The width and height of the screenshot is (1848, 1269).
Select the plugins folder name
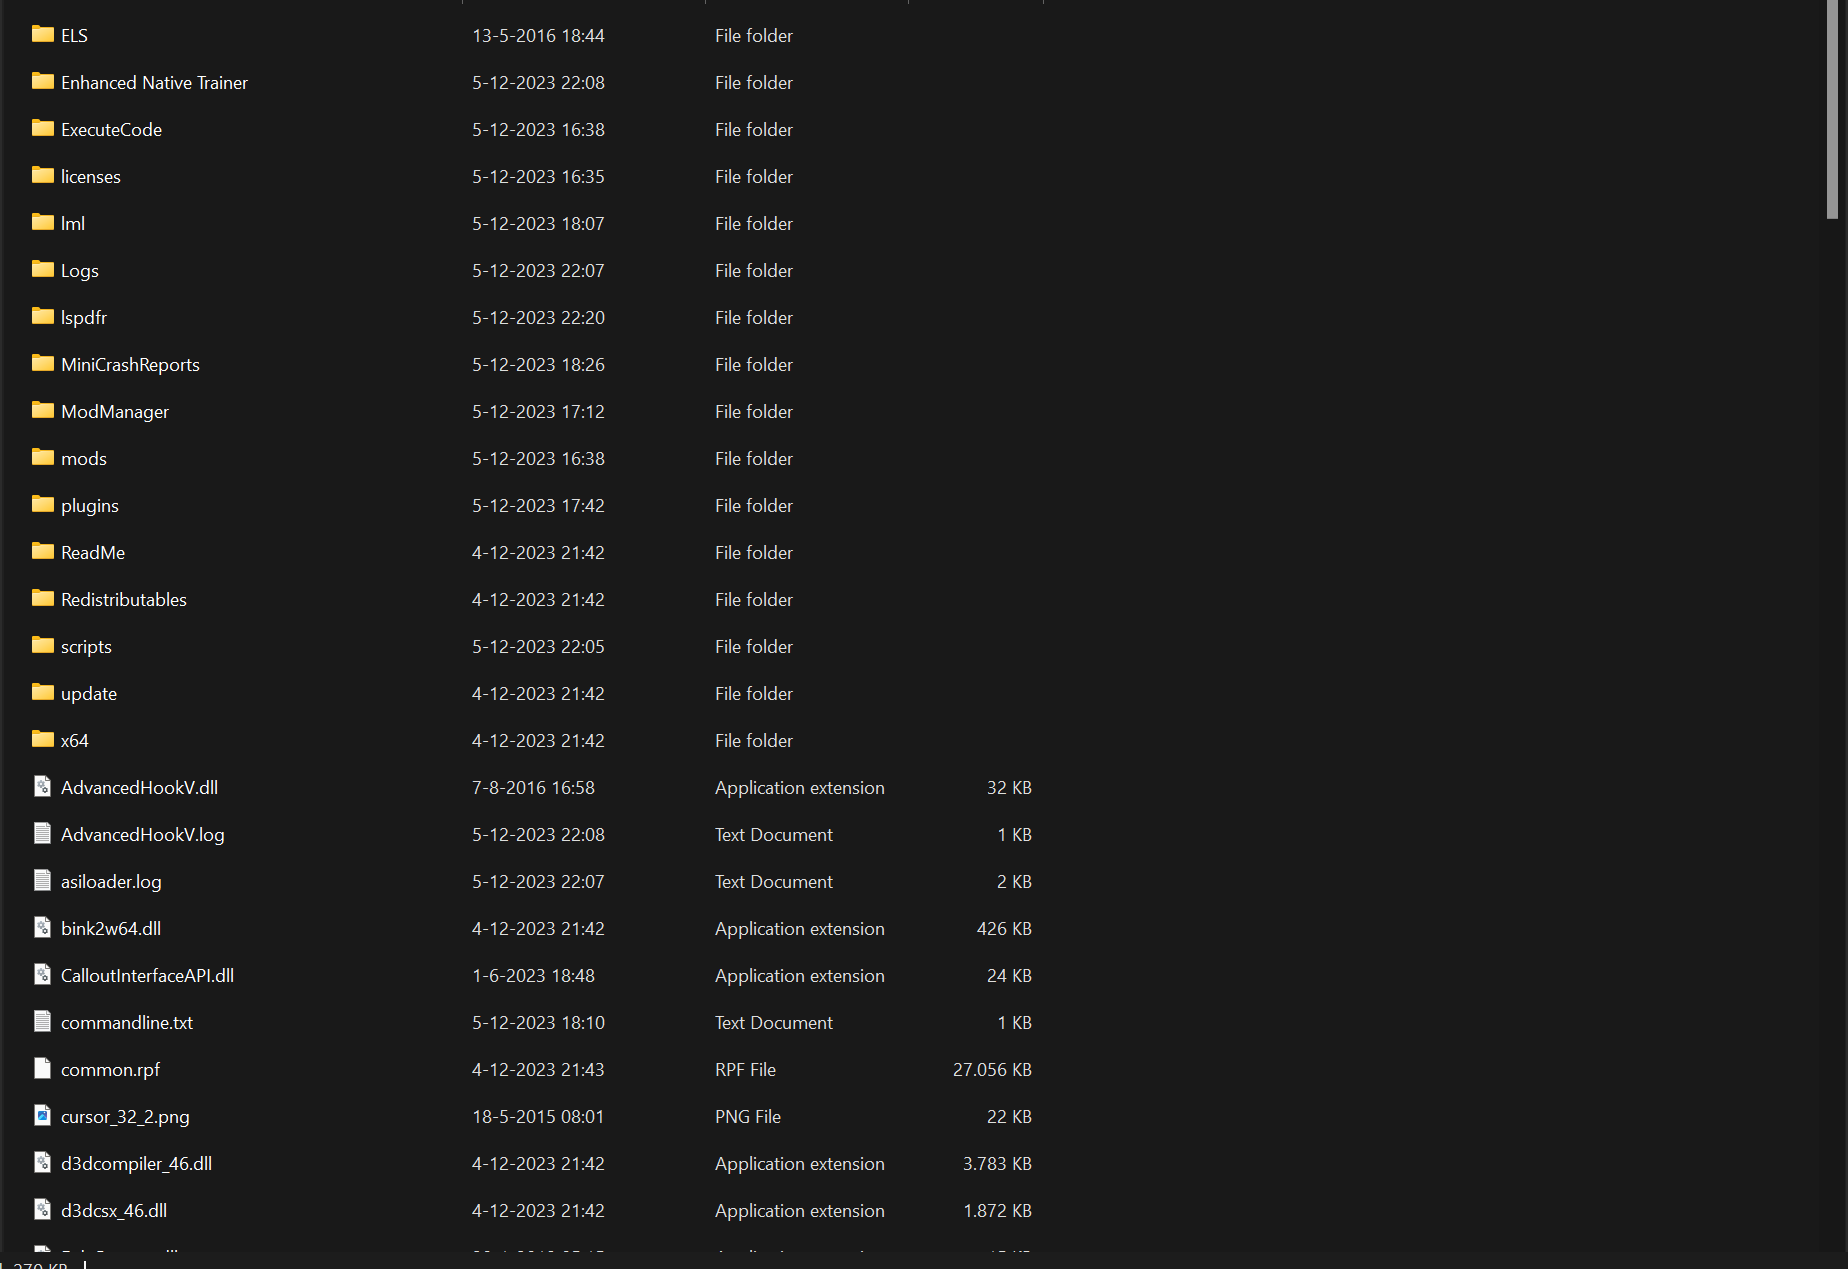[90, 506]
